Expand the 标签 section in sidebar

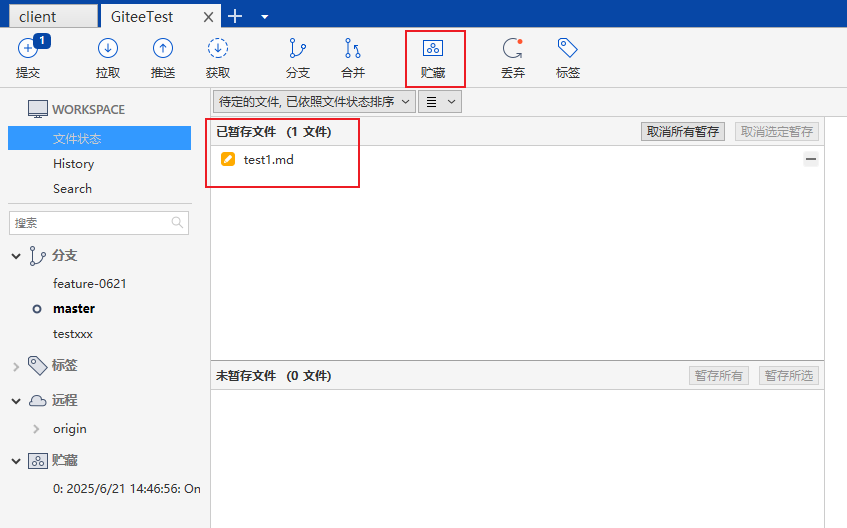(x=16, y=366)
